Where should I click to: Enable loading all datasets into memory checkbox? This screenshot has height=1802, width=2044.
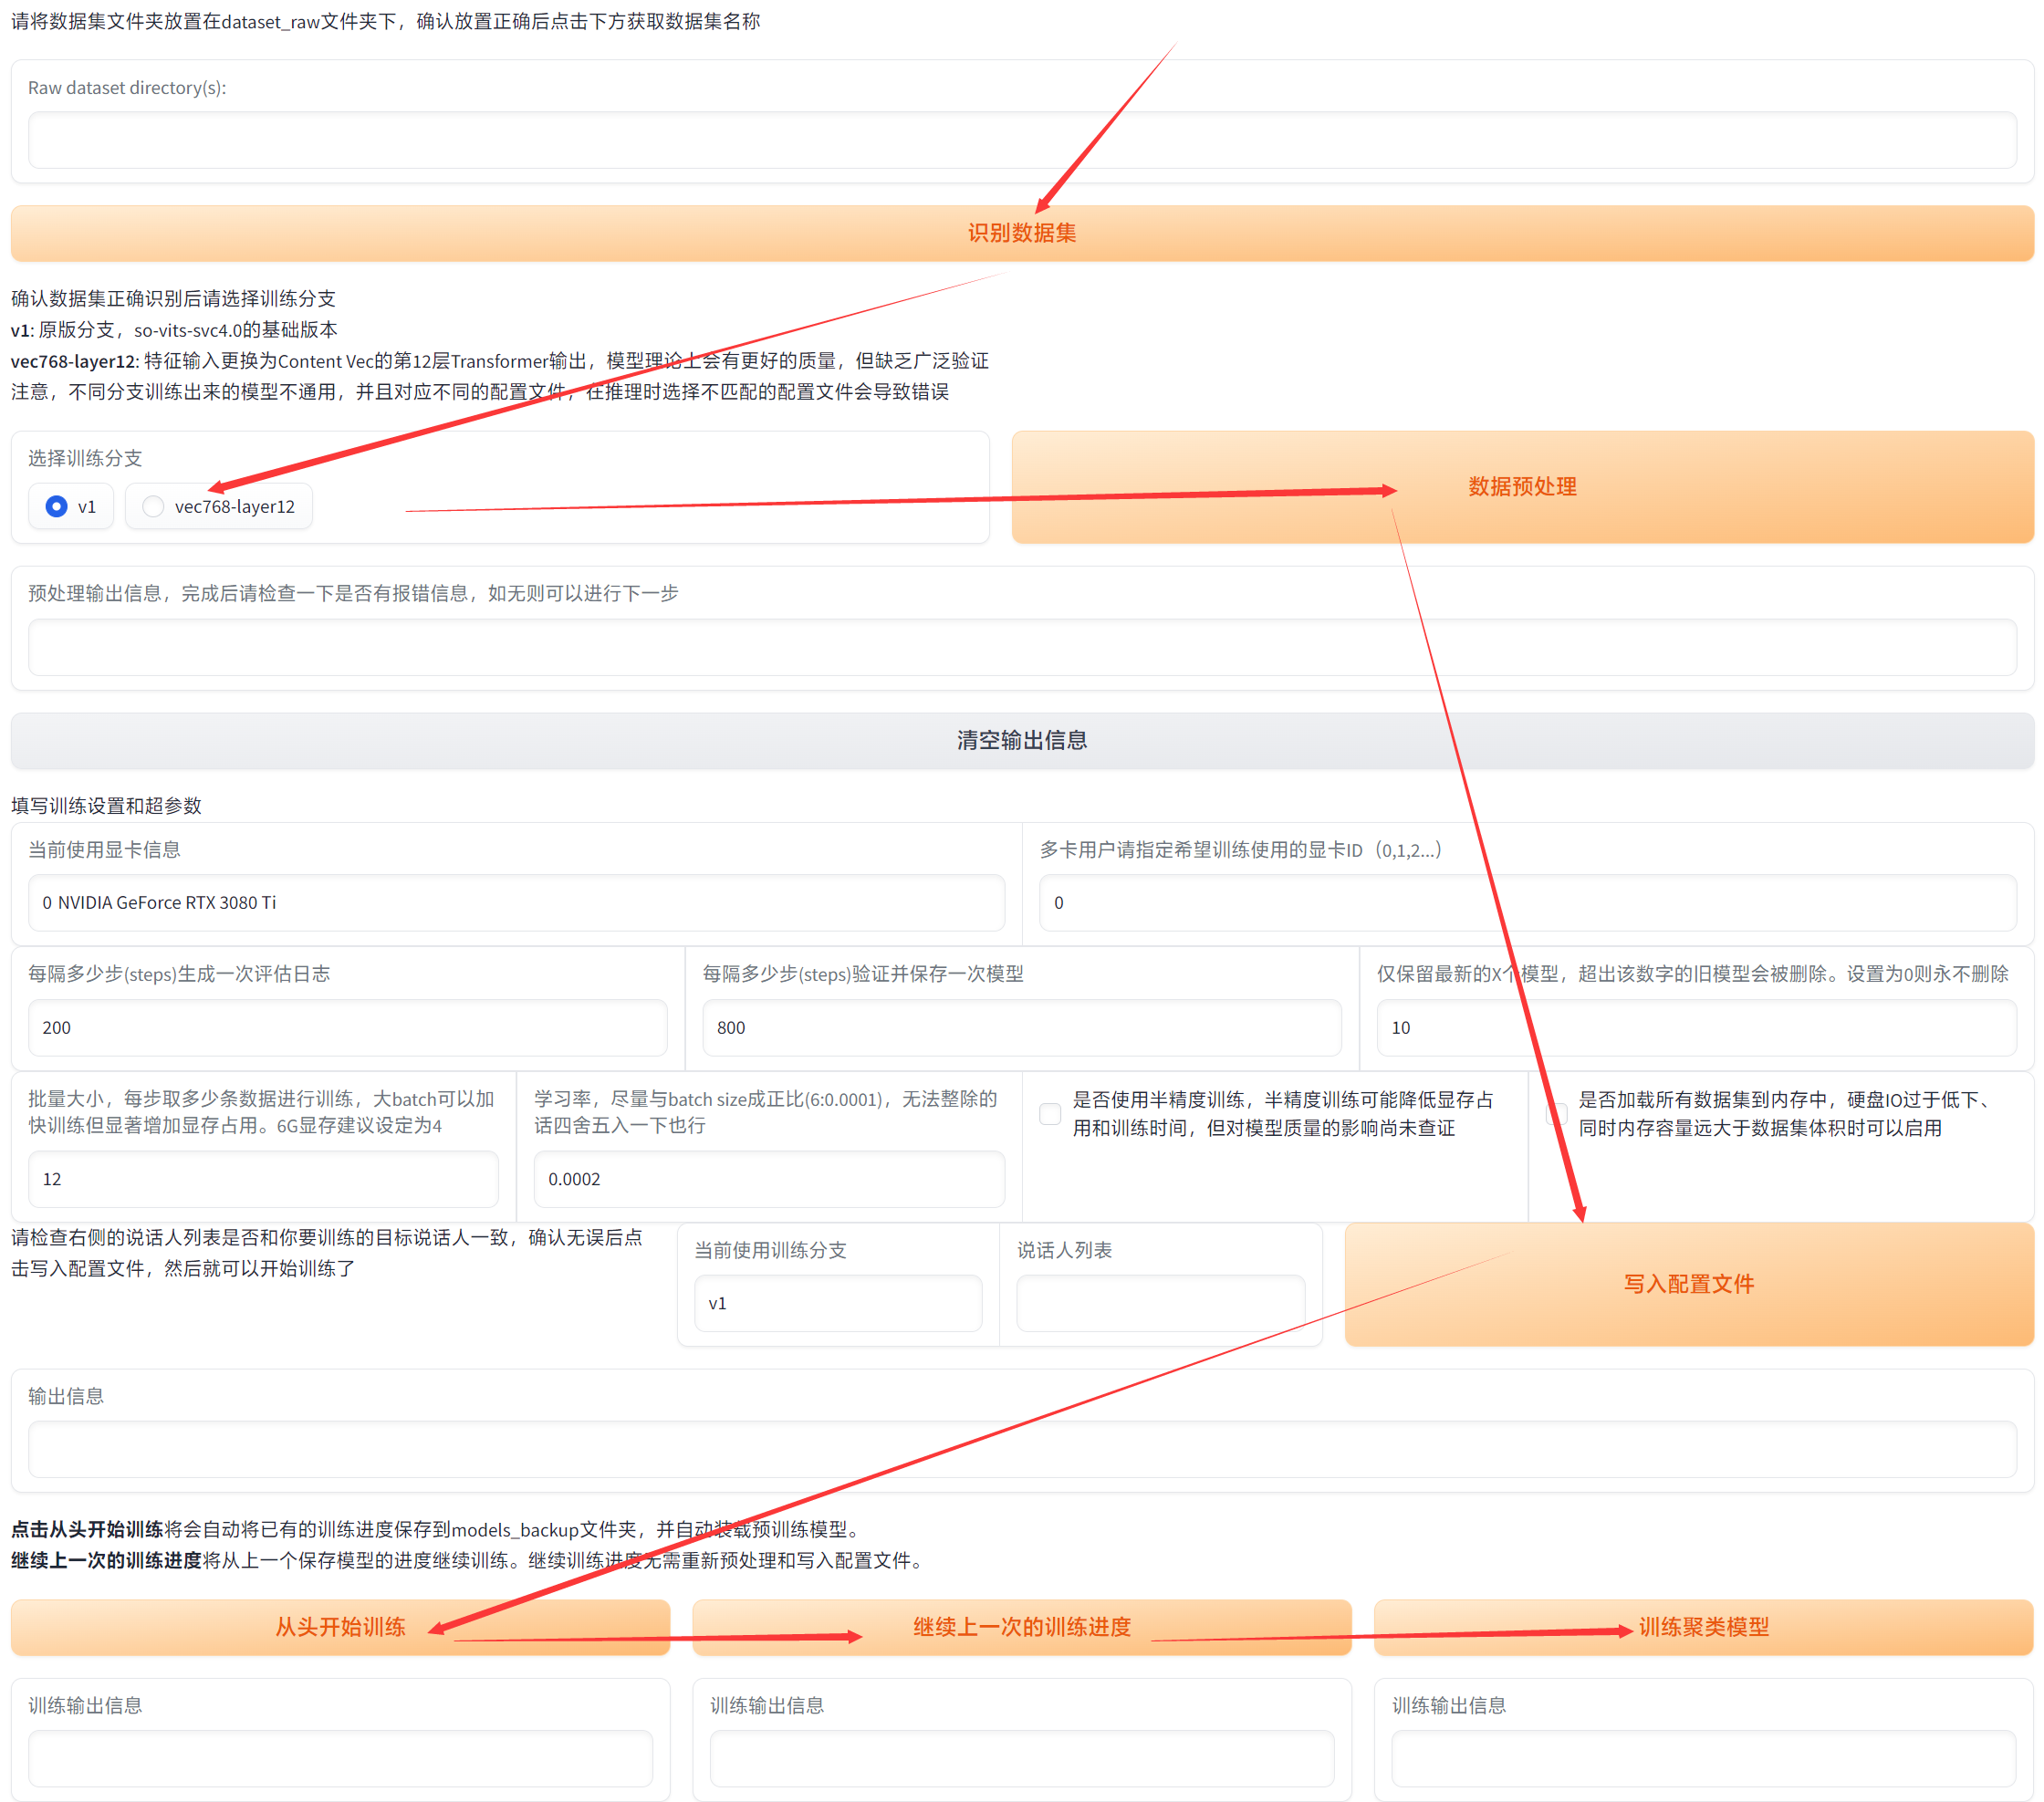(x=1556, y=1113)
